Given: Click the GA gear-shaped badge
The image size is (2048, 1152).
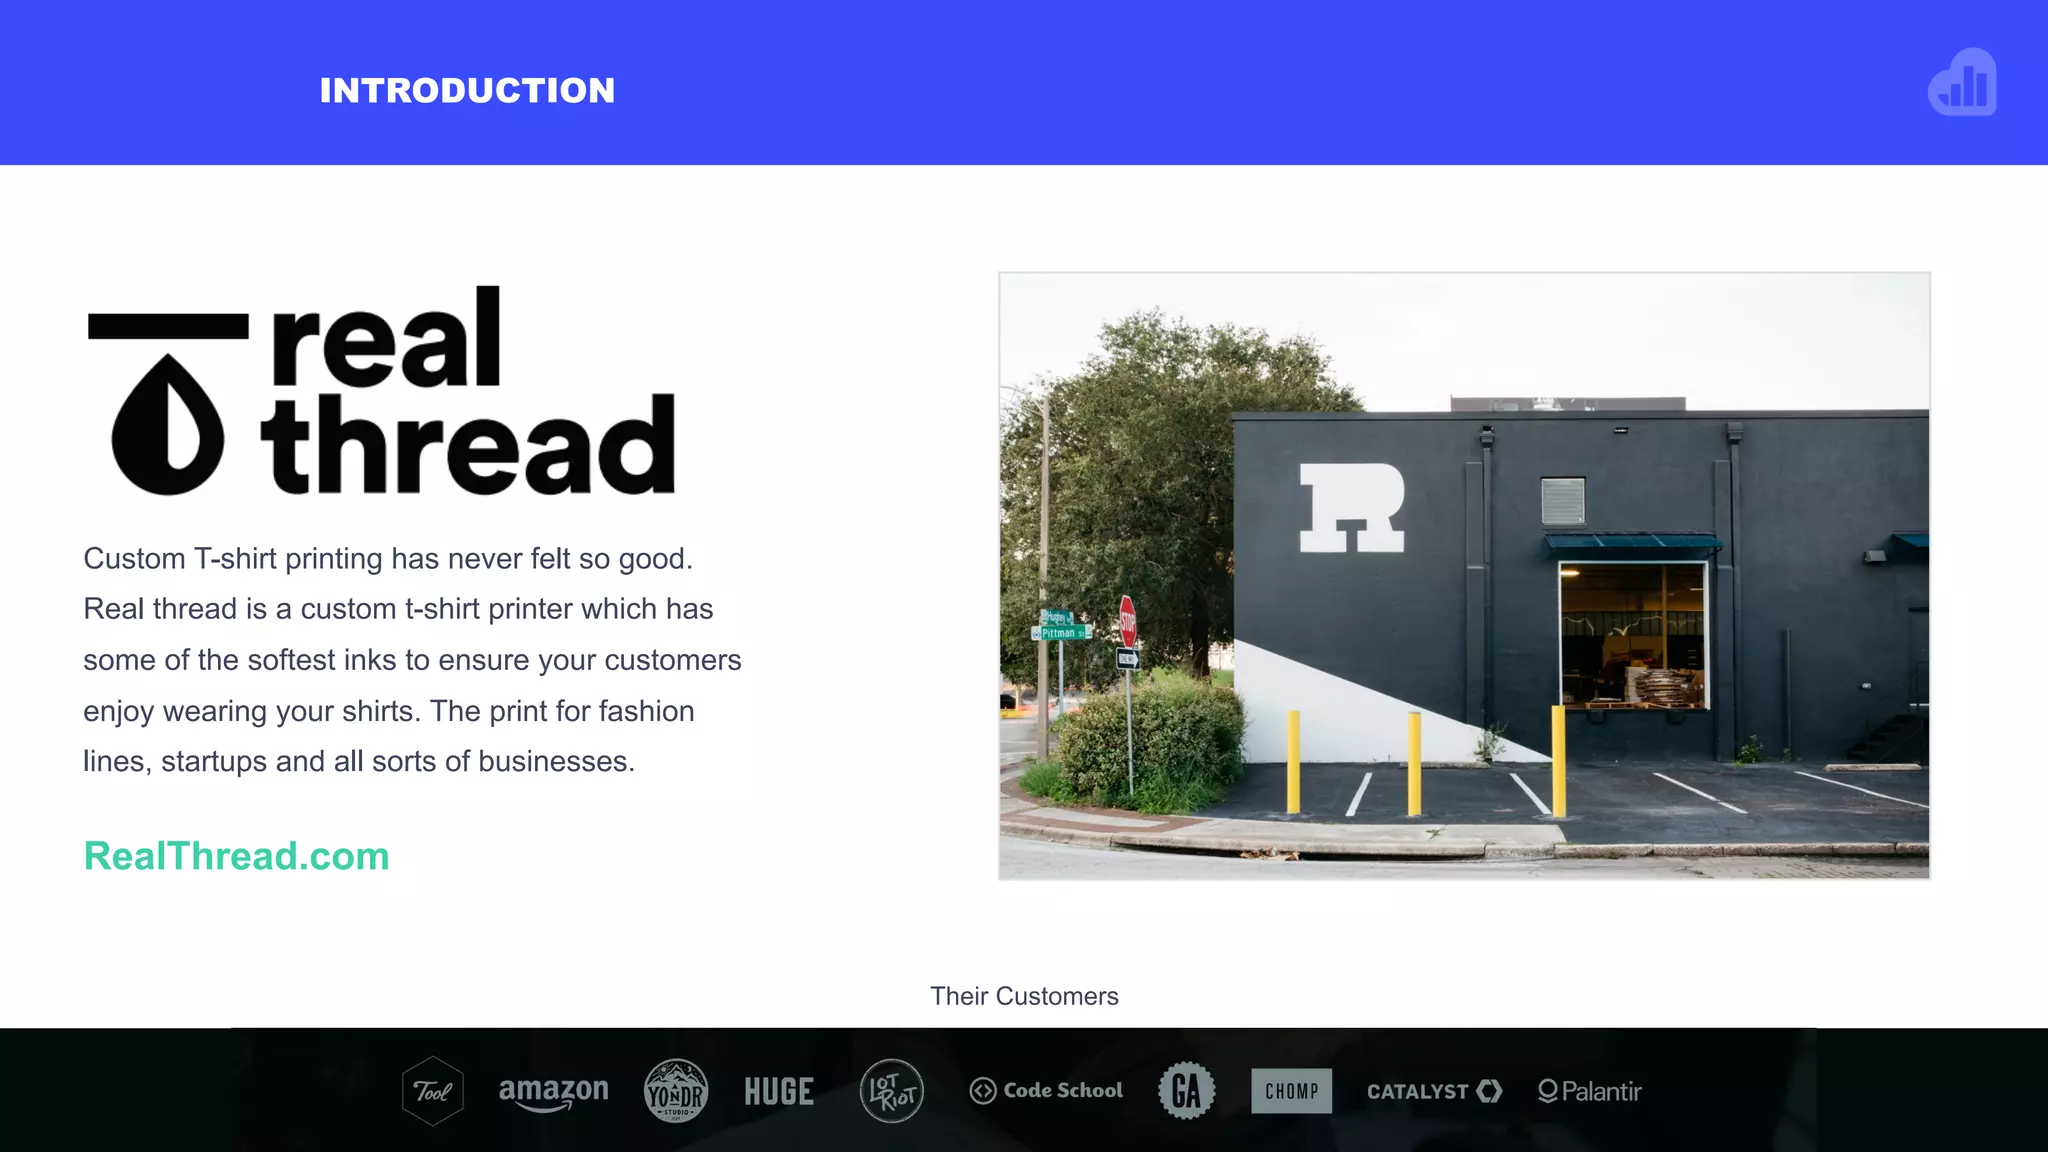Looking at the screenshot, I should (1186, 1091).
